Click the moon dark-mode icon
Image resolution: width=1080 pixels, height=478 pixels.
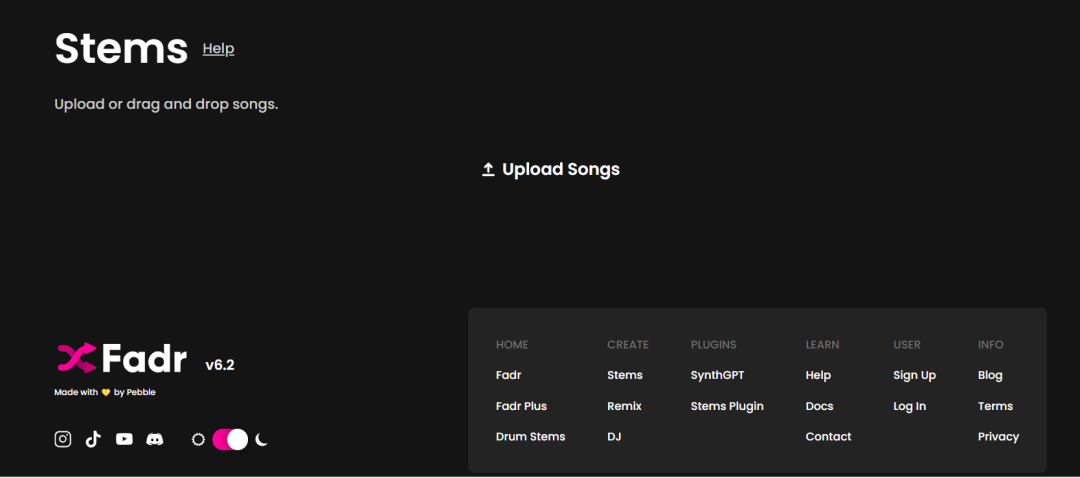point(262,439)
